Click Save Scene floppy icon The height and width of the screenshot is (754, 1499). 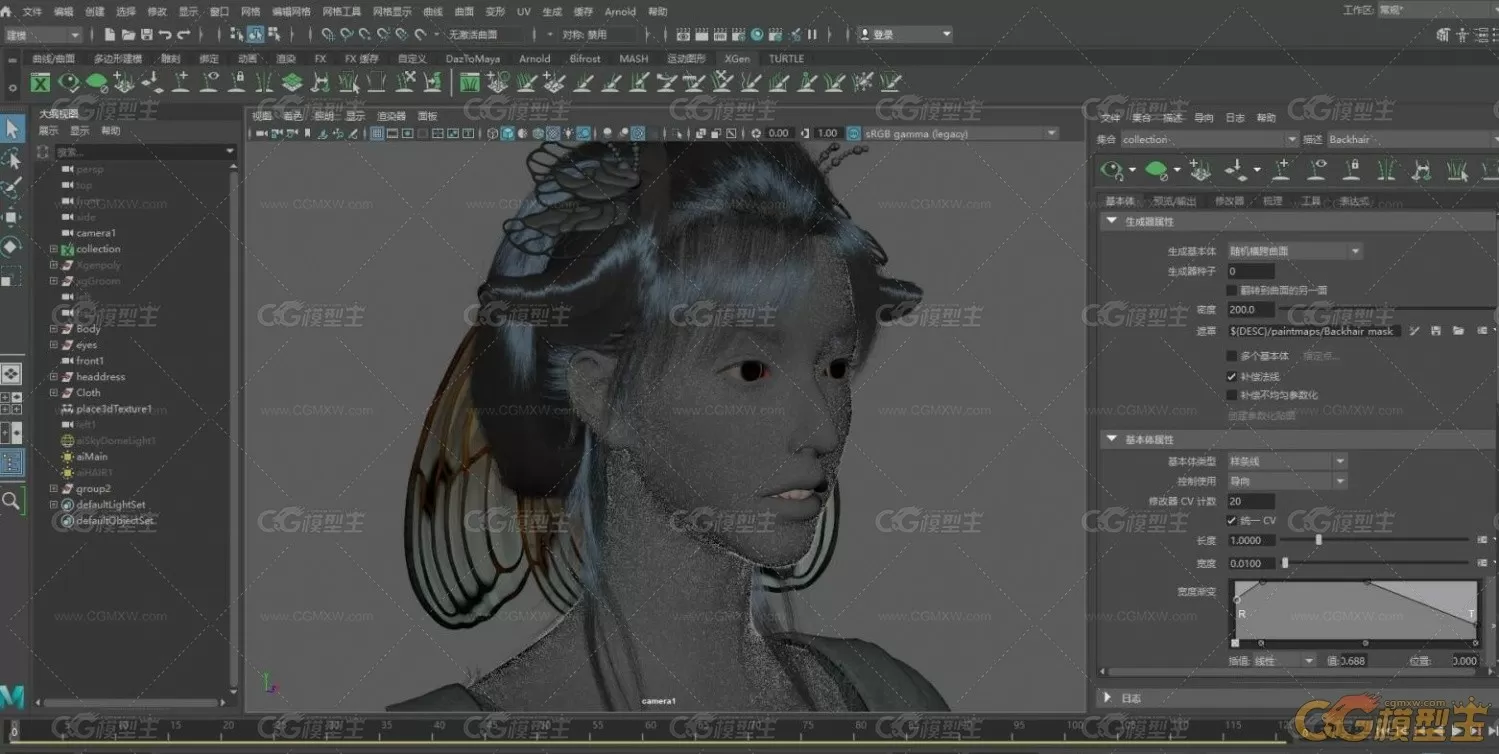click(147, 34)
